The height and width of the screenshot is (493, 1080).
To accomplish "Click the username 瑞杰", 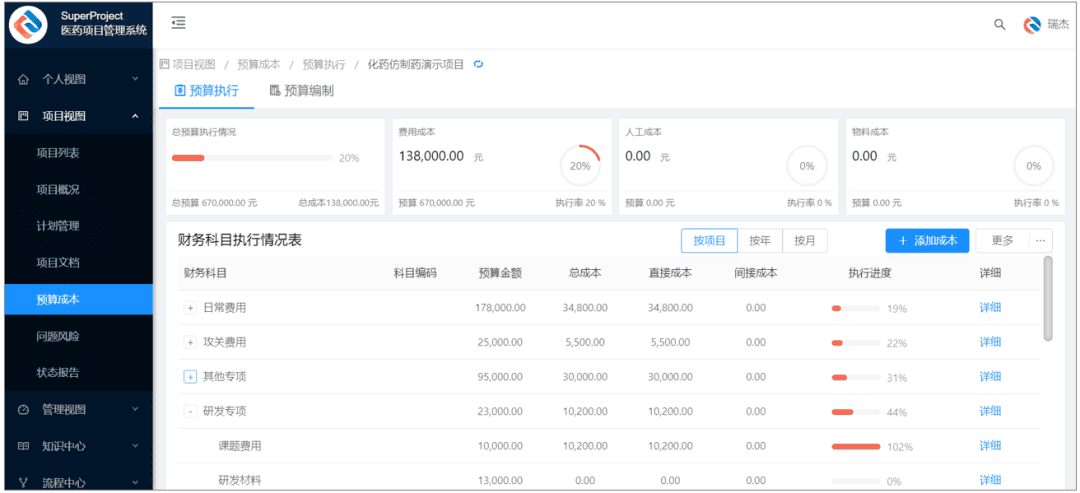I will tap(1058, 25).
